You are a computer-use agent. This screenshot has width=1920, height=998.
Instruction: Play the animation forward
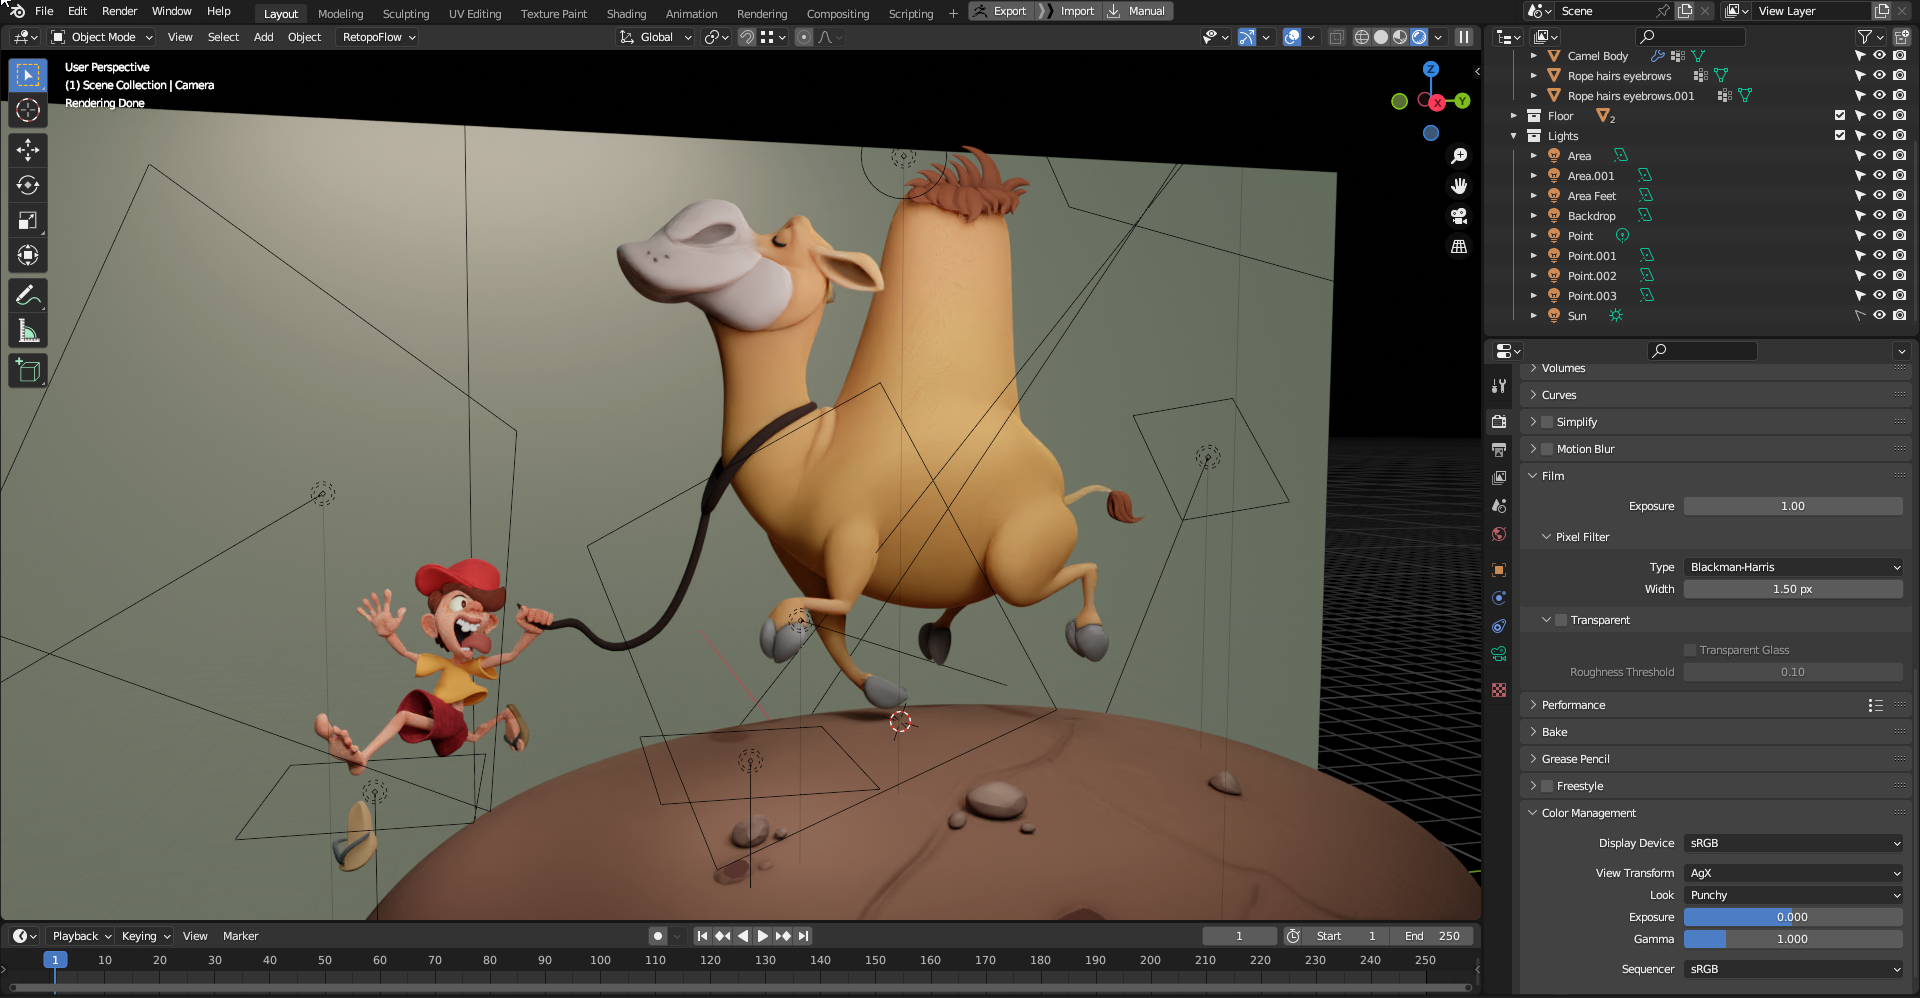tap(763, 936)
